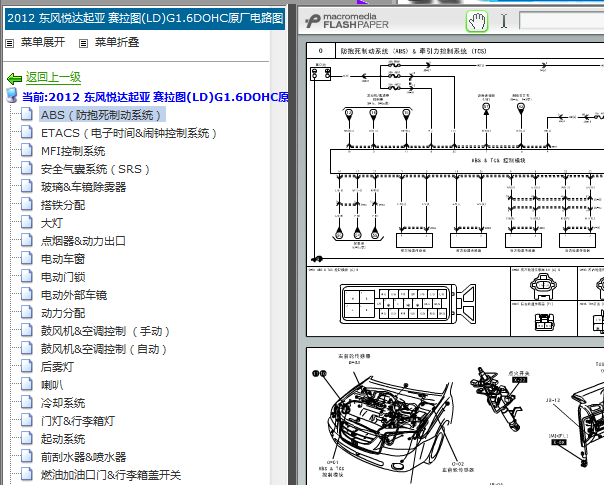Click the document icon next to 大灯
604x485 pixels.
(27, 222)
